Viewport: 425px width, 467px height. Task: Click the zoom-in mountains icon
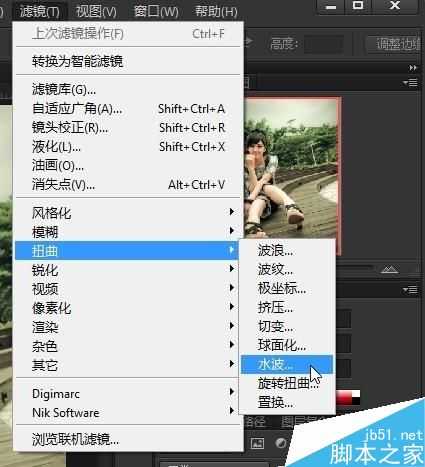point(390,269)
